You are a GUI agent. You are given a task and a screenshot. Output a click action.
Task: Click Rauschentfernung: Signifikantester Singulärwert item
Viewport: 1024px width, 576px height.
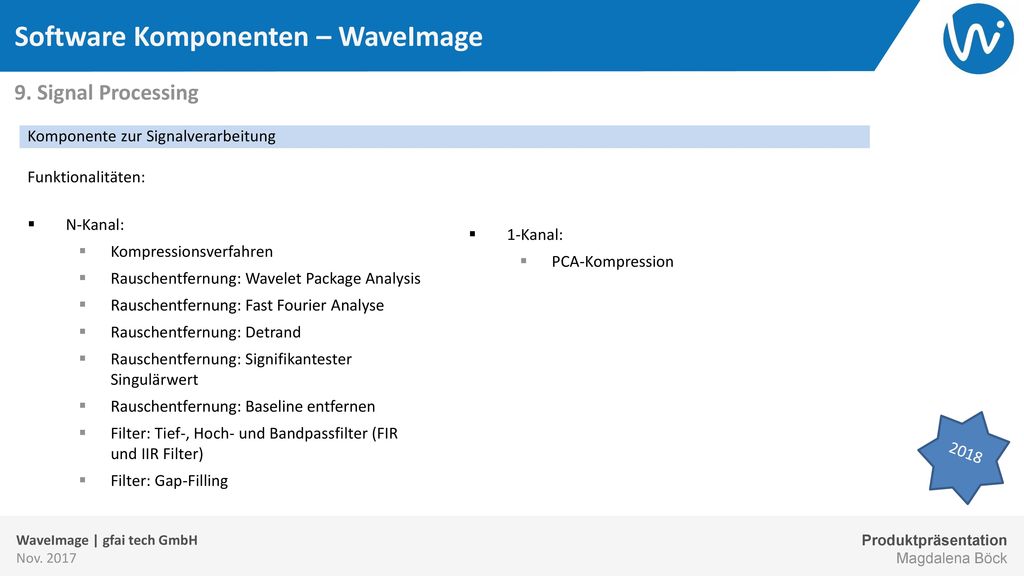231,369
